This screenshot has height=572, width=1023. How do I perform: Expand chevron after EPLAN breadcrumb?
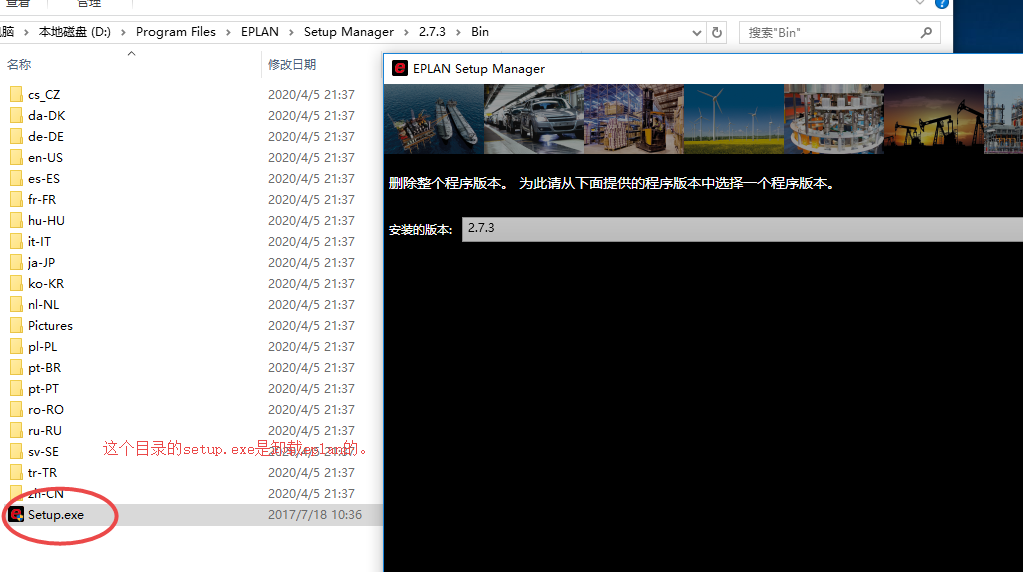point(290,32)
